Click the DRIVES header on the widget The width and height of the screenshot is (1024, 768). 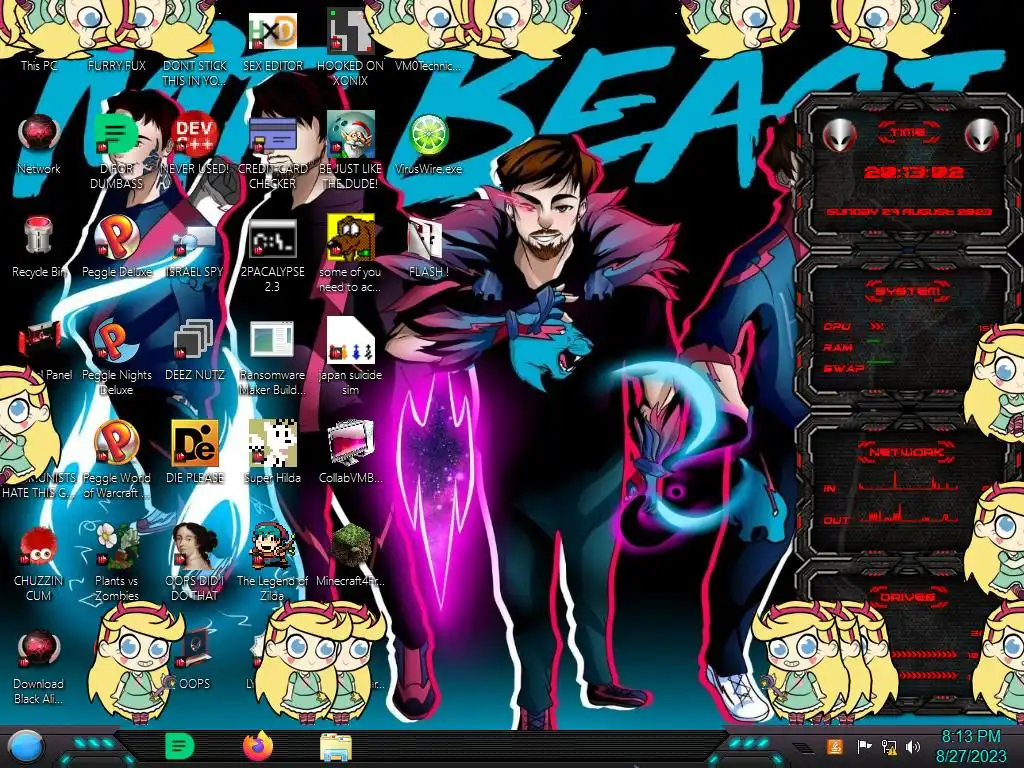click(906, 597)
